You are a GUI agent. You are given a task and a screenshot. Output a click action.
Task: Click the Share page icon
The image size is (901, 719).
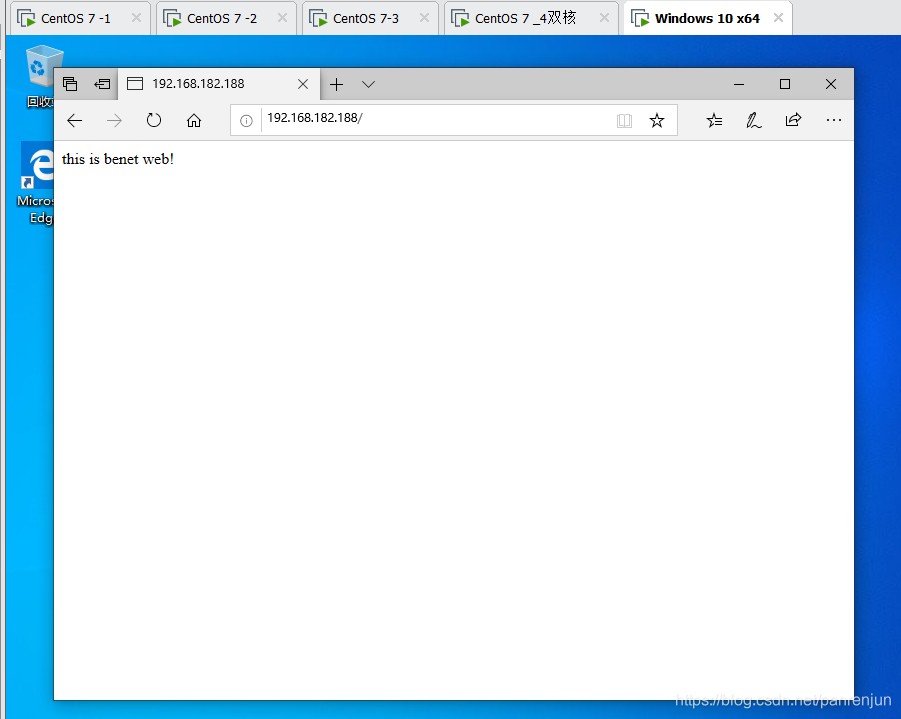(793, 120)
